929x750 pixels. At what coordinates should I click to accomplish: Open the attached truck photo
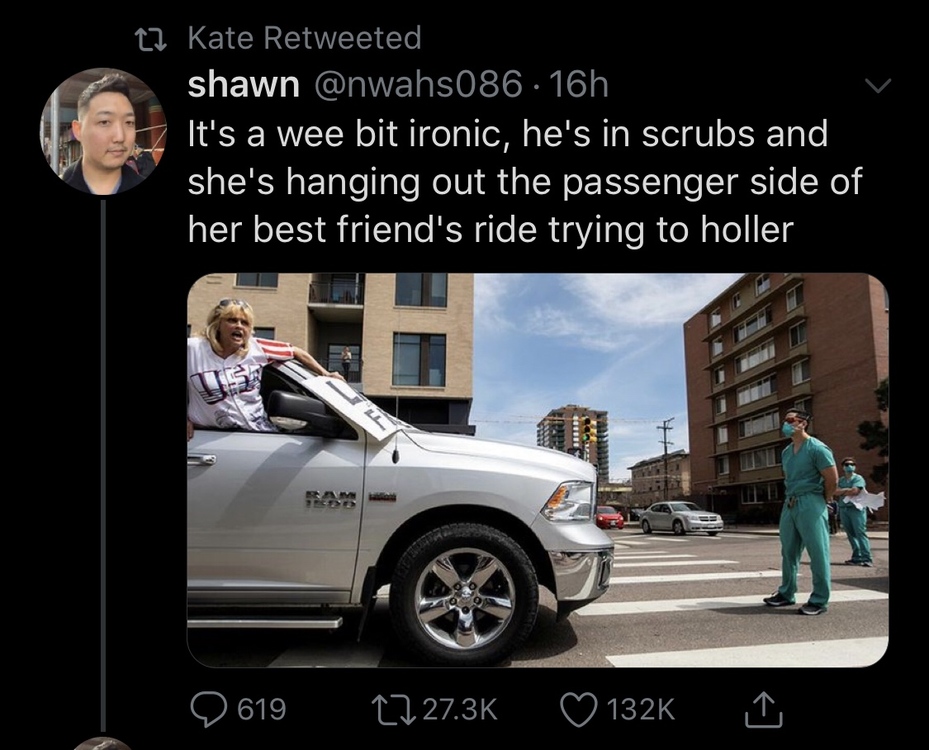pyautogui.click(x=537, y=470)
